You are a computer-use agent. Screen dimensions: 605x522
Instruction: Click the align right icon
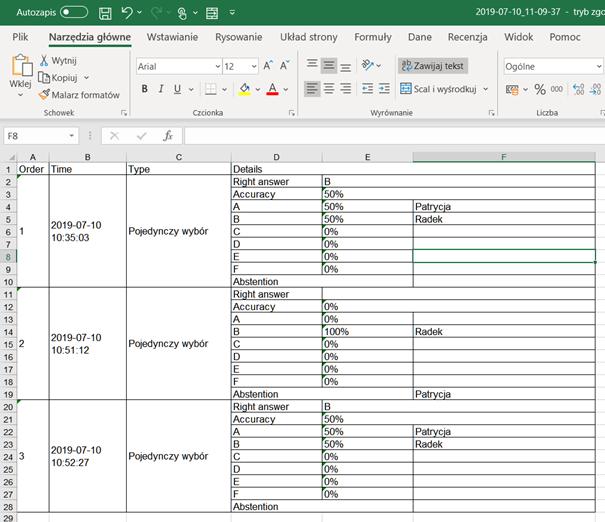[x=346, y=89]
